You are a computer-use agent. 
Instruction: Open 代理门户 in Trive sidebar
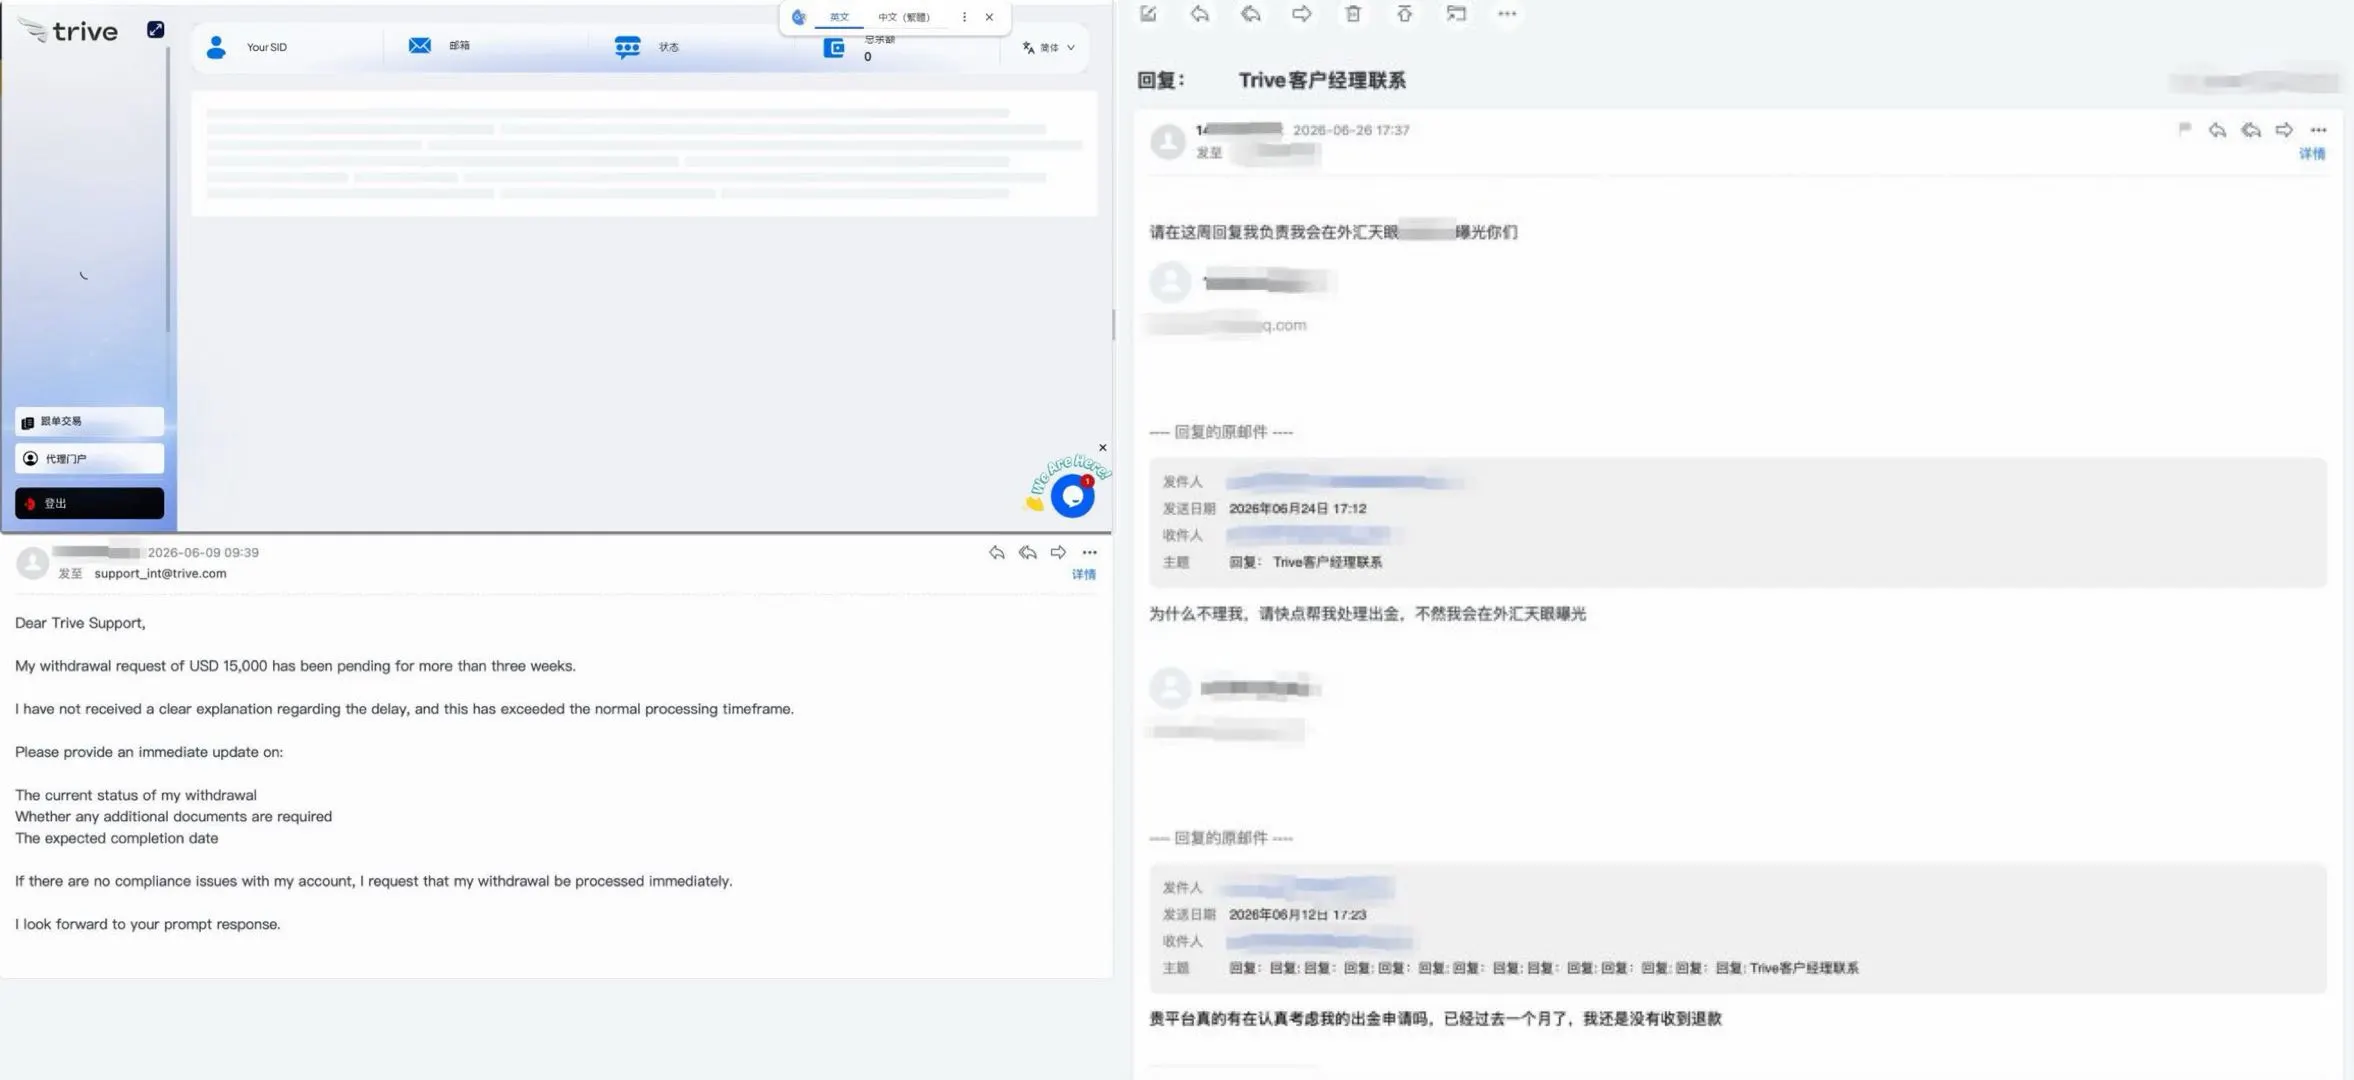89,458
